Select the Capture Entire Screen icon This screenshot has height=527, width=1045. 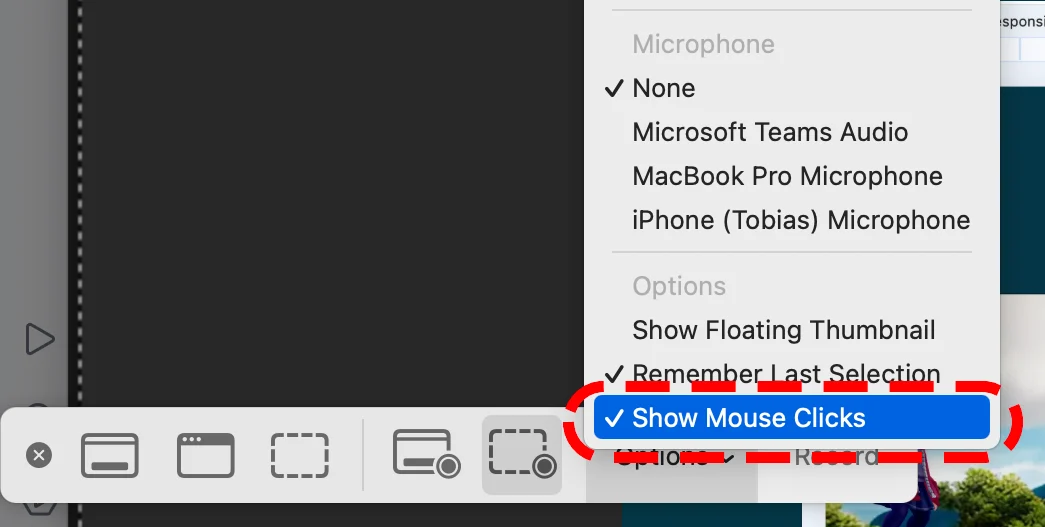coord(110,455)
